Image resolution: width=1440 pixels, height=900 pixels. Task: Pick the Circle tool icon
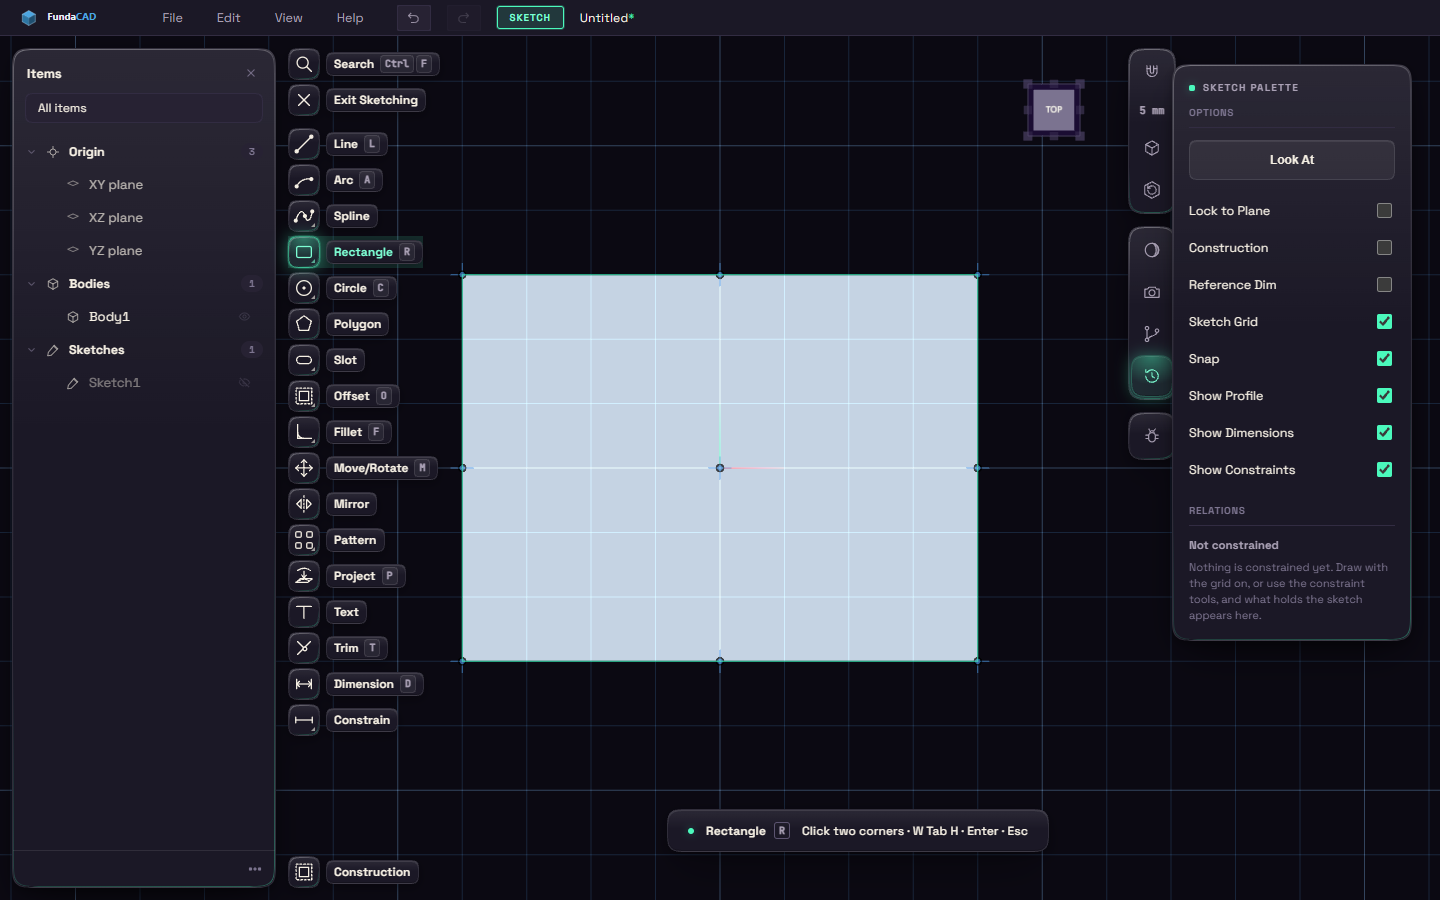(304, 288)
